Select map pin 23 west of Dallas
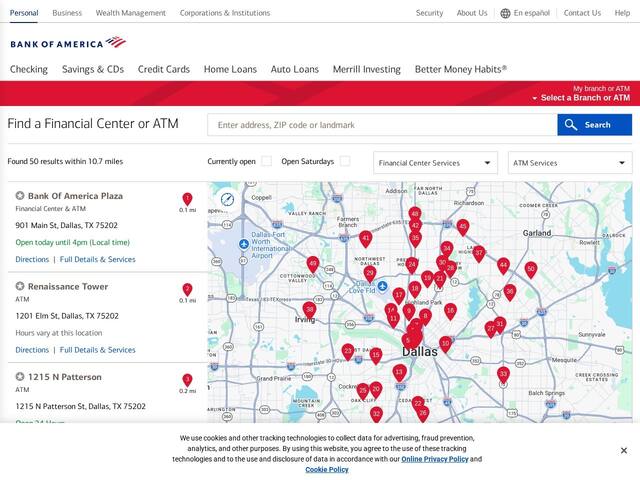Viewport: 640px width, 480px height. 348,352
